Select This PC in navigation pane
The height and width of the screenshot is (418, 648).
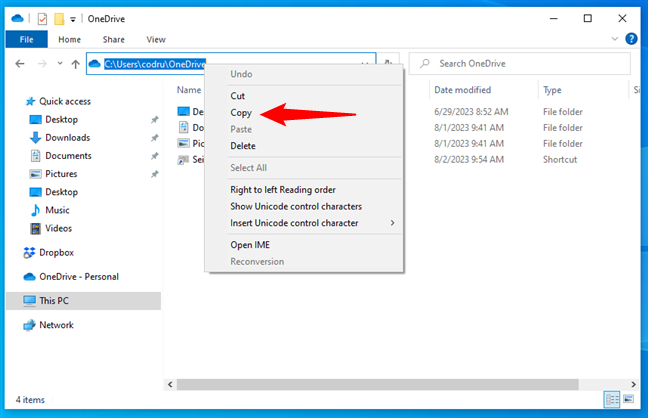pyautogui.click(x=83, y=301)
